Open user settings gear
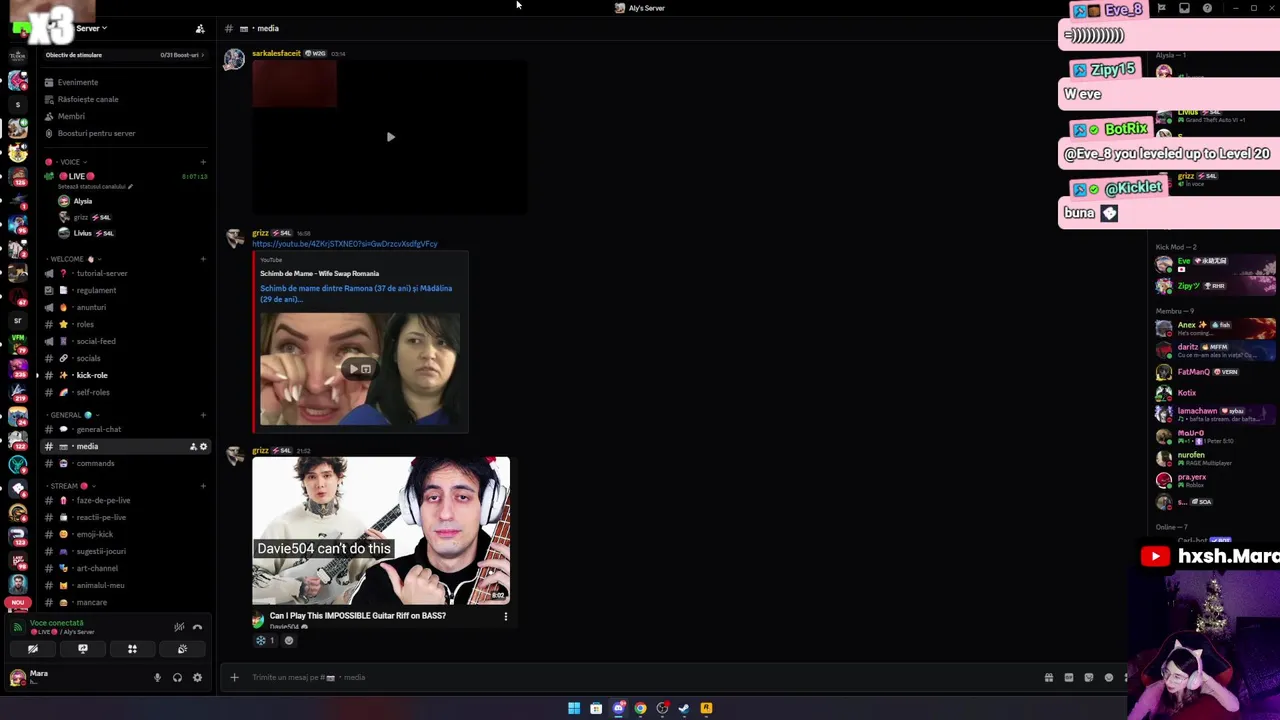1280x720 pixels. click(x=197, y=677)
